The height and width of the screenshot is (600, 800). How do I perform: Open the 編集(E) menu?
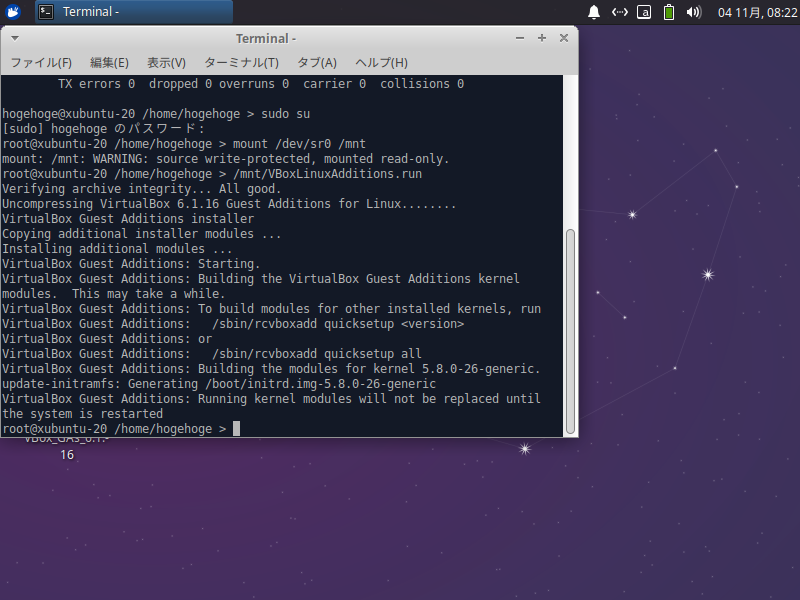click(x=109, y=63)
